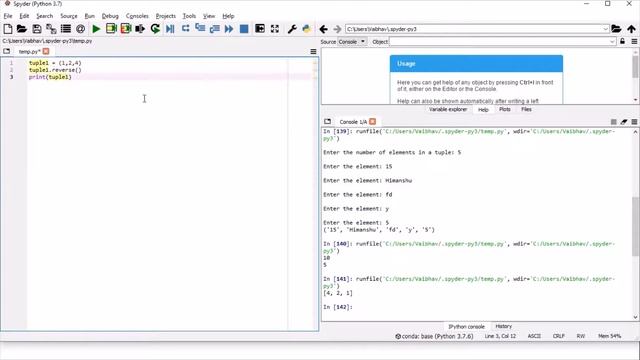
Task: Go back with the left arrow
Action: click(x=324, y=29)
